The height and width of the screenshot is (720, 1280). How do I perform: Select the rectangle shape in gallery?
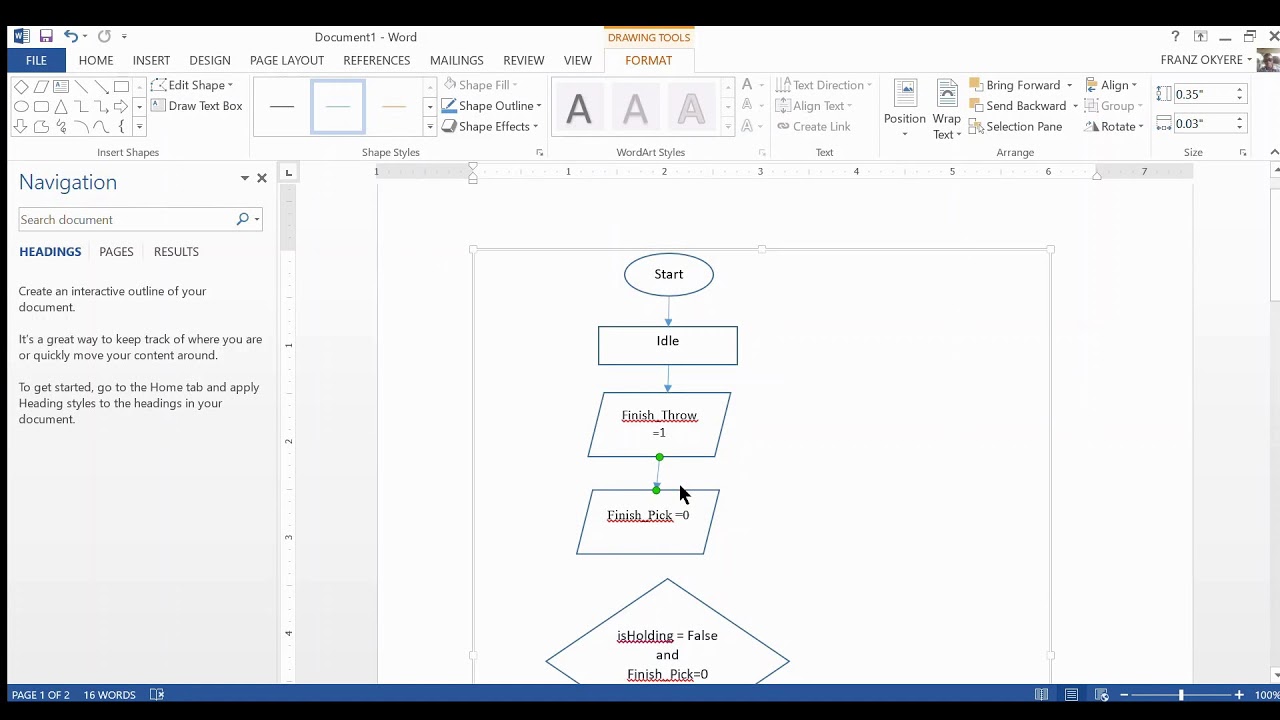tap(121, 87)
